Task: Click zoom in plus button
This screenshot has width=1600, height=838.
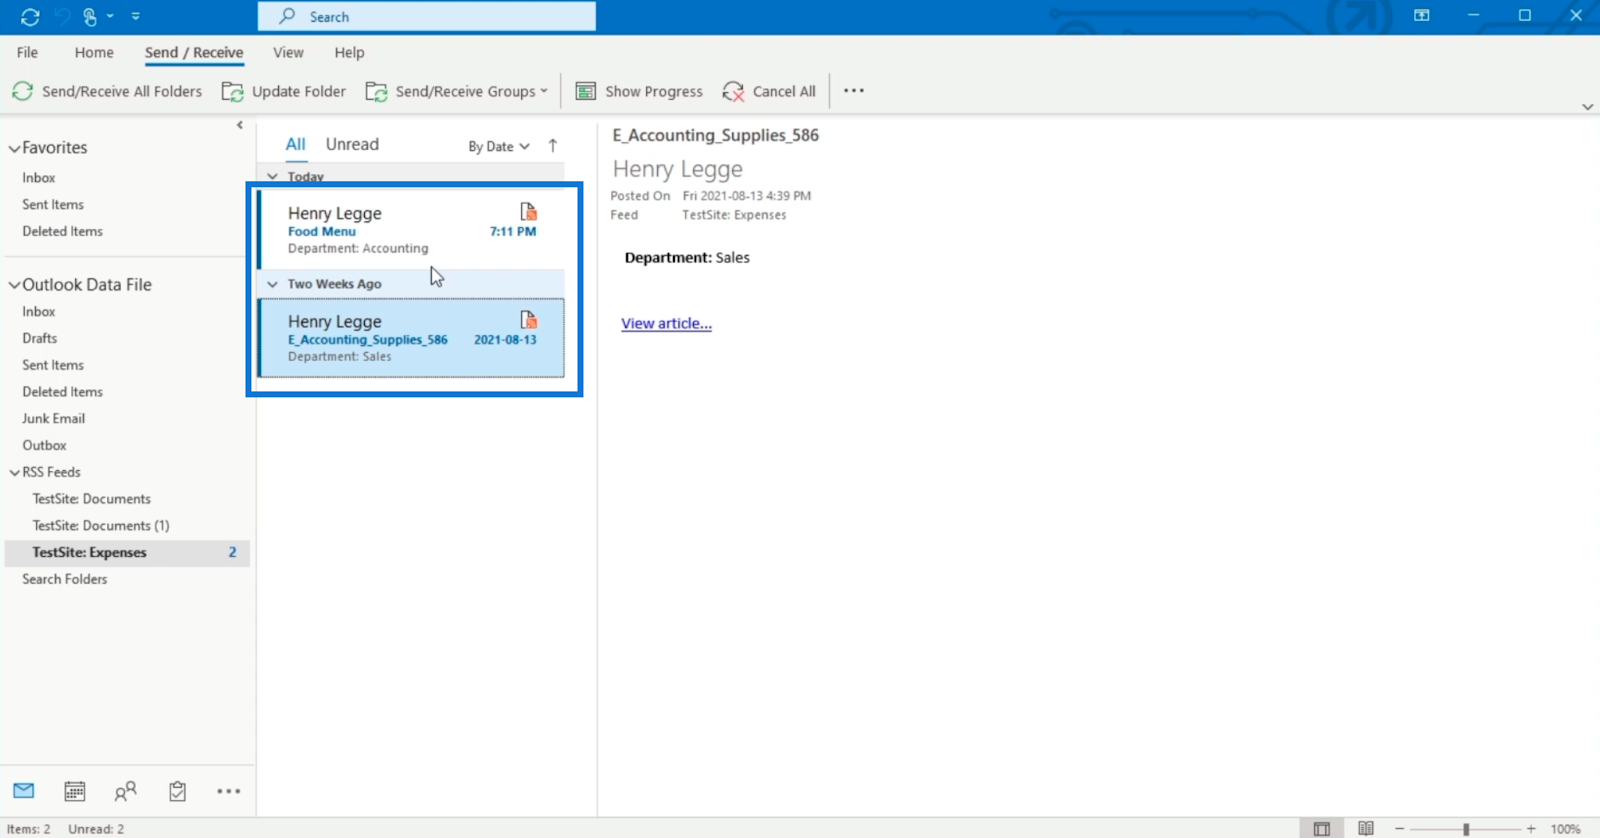Action: pyautogui.click(x=1531, y=829)
